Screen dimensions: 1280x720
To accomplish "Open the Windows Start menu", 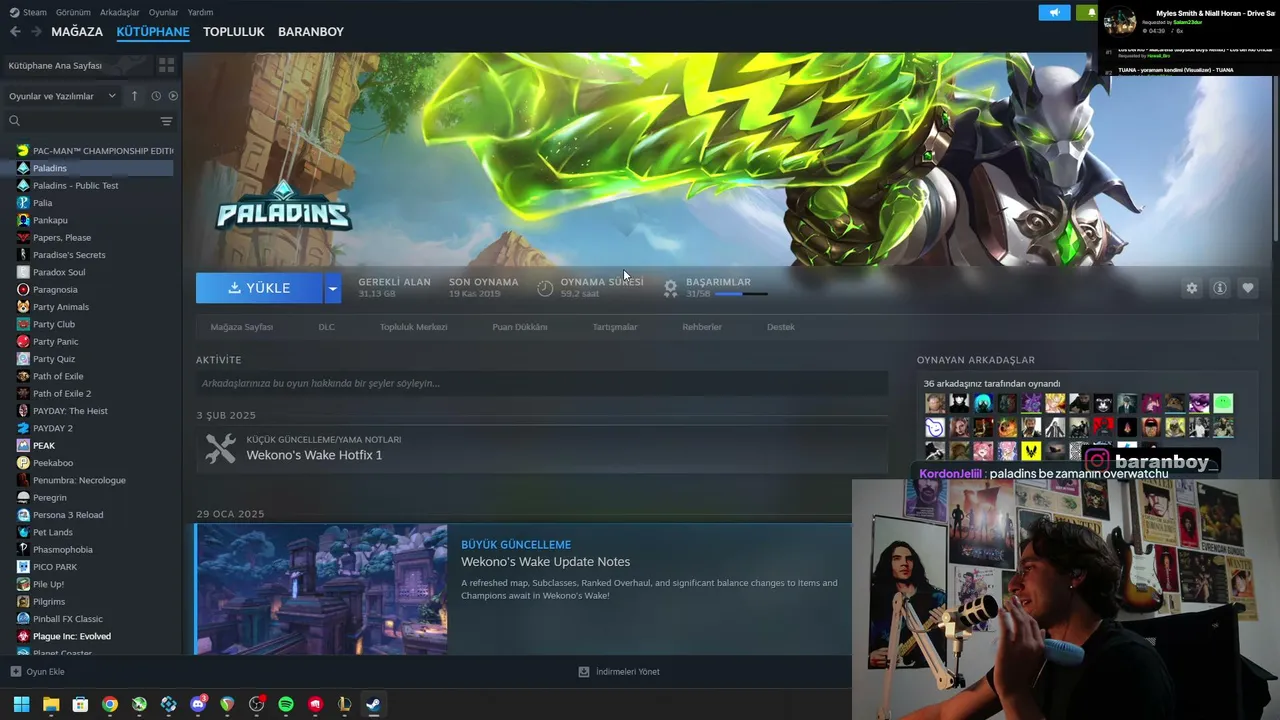I will coord(21,704).
